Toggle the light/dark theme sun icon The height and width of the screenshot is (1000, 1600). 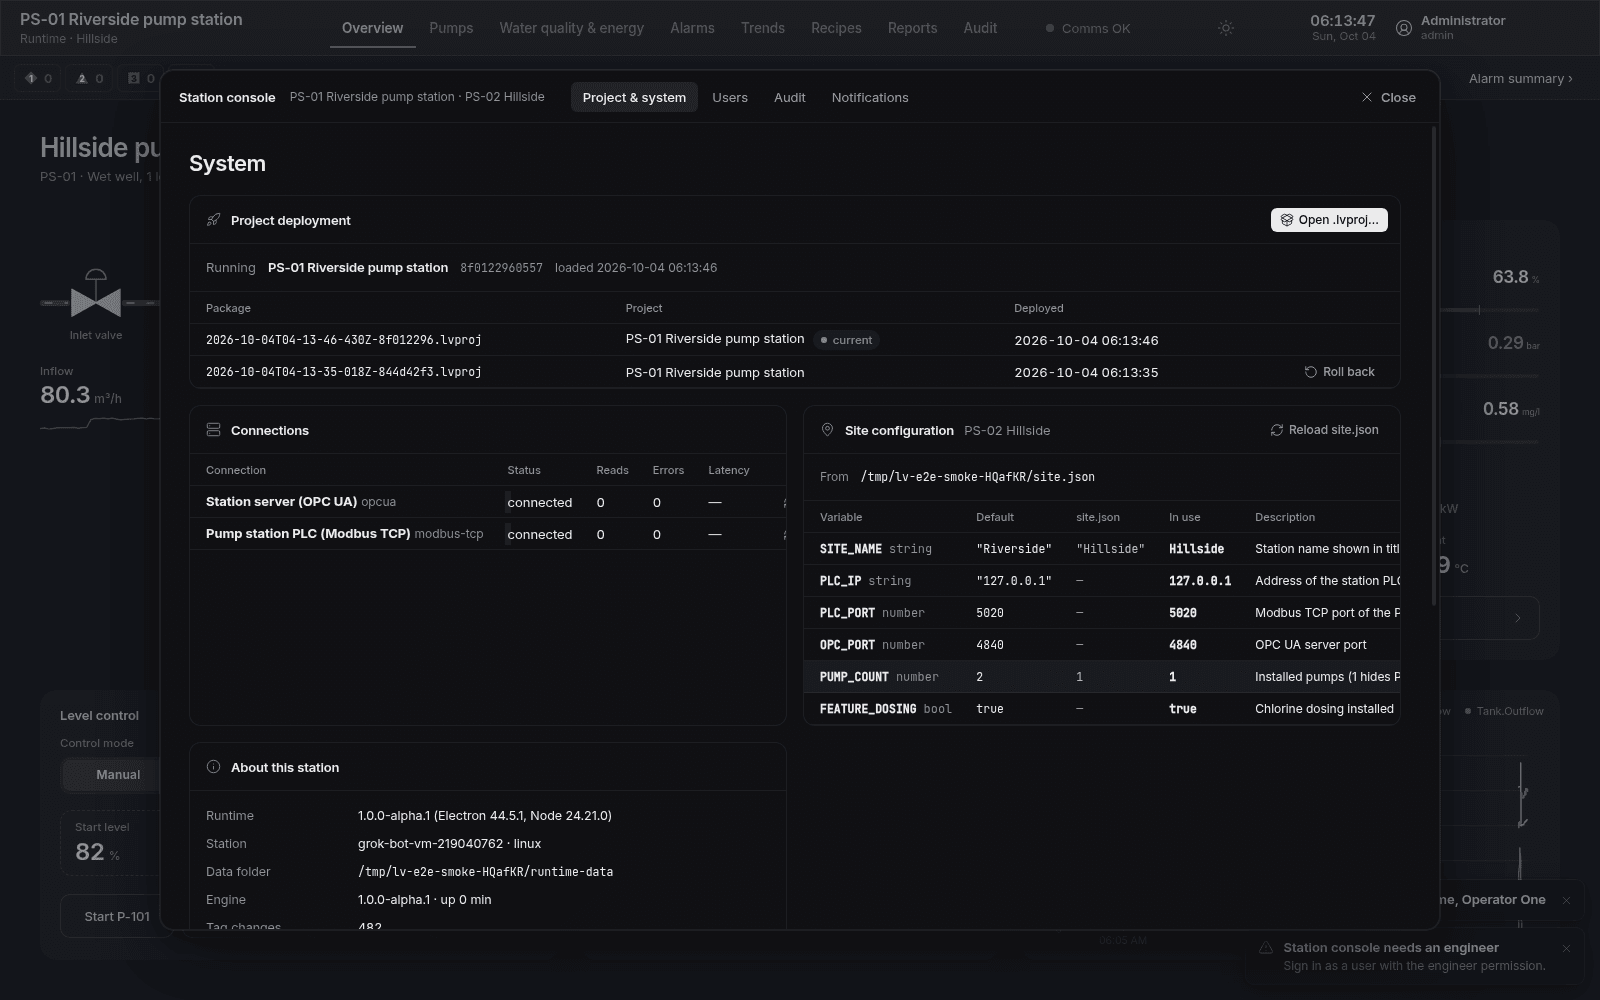point(1226,28)
